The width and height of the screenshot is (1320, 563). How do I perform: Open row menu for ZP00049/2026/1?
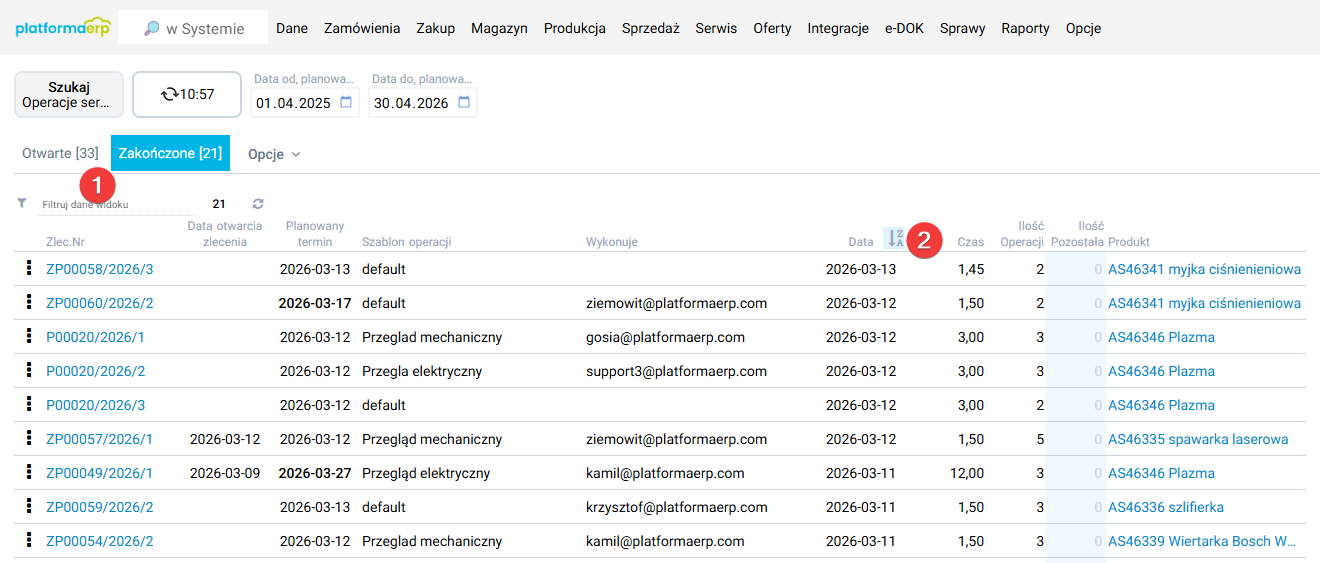[29, 473]
